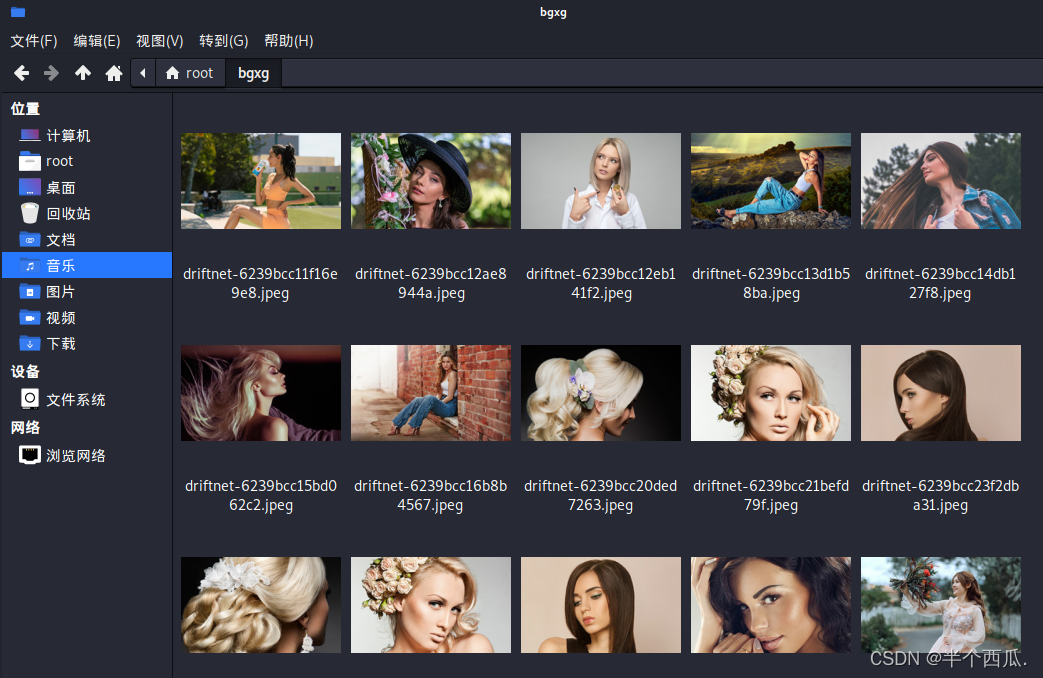1043x678 pixels.
Task: Select thumbnail of driftnet-6239bcc16b8b4567.jpeg
Action: point(431,393)
